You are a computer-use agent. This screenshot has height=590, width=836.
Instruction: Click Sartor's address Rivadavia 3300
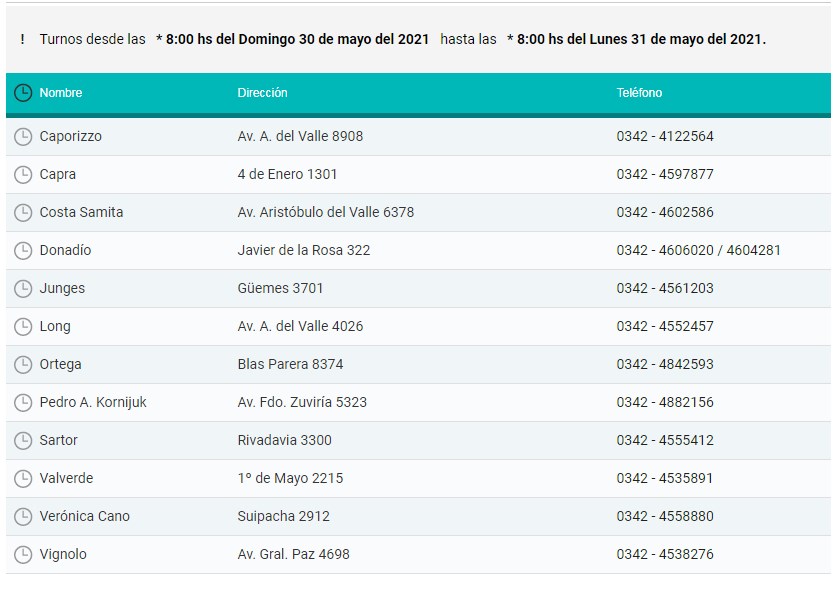[284, 440]
